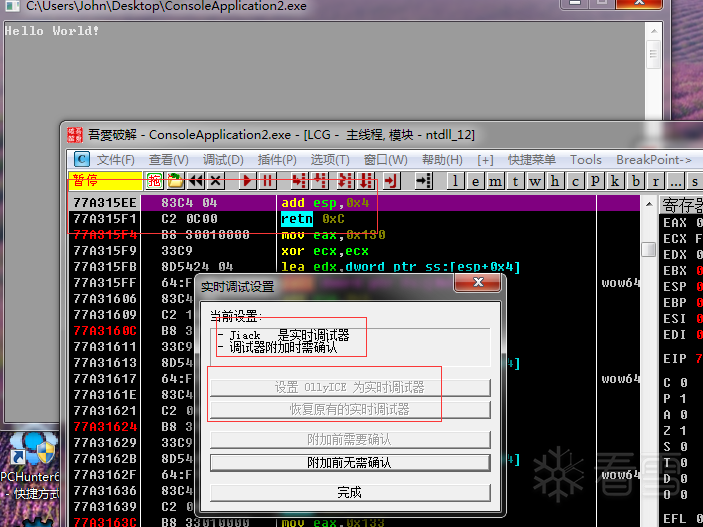
Task: Close the debugged program with X icon
Action: tap(216, 181)
